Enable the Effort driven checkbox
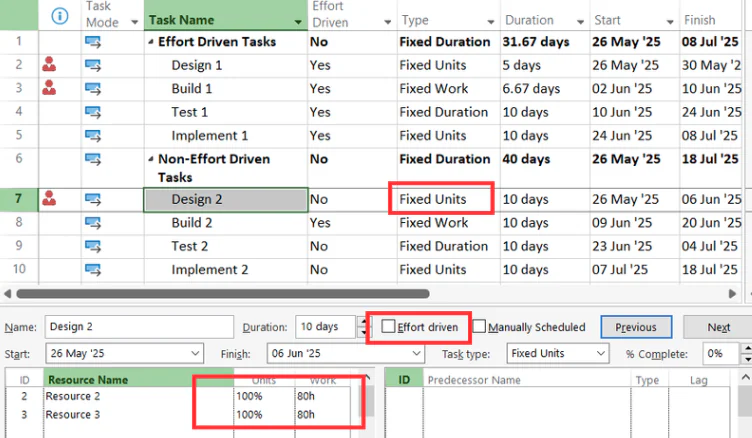Image resolution: width=752 pixels, height=438 pixels. click(388, 327)
